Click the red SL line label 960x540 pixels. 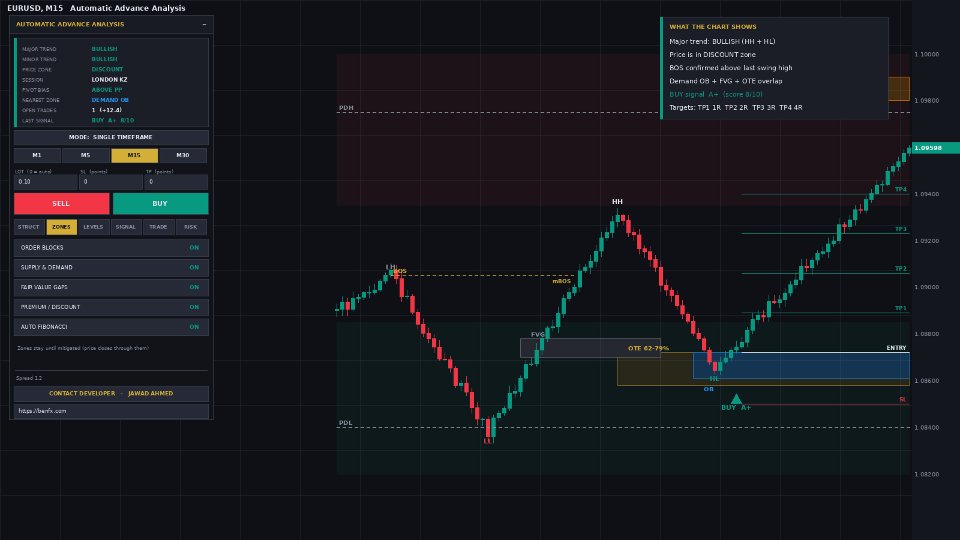point(902,399)
